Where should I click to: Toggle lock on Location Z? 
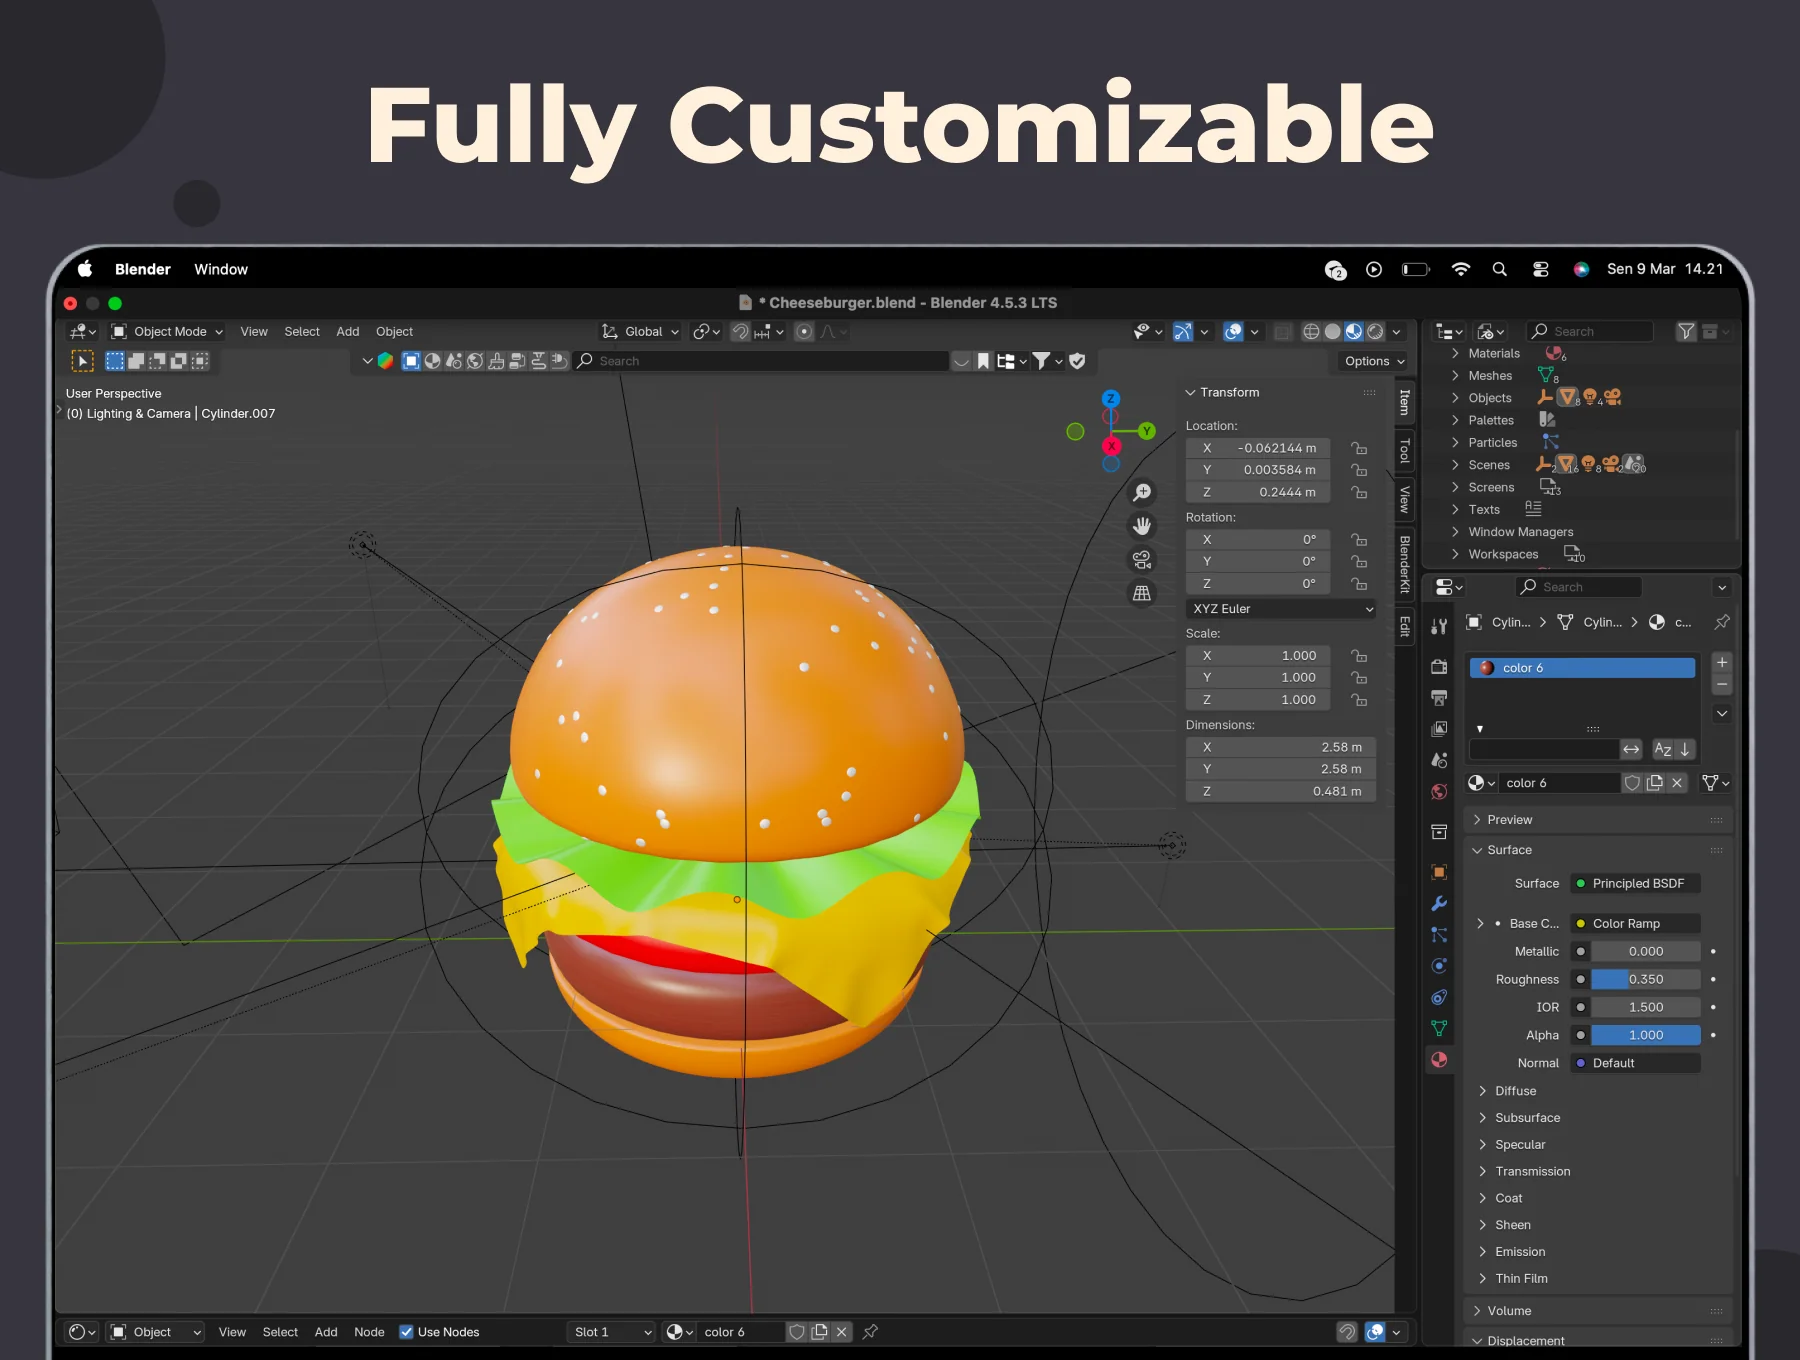(x=1359, y=492)
